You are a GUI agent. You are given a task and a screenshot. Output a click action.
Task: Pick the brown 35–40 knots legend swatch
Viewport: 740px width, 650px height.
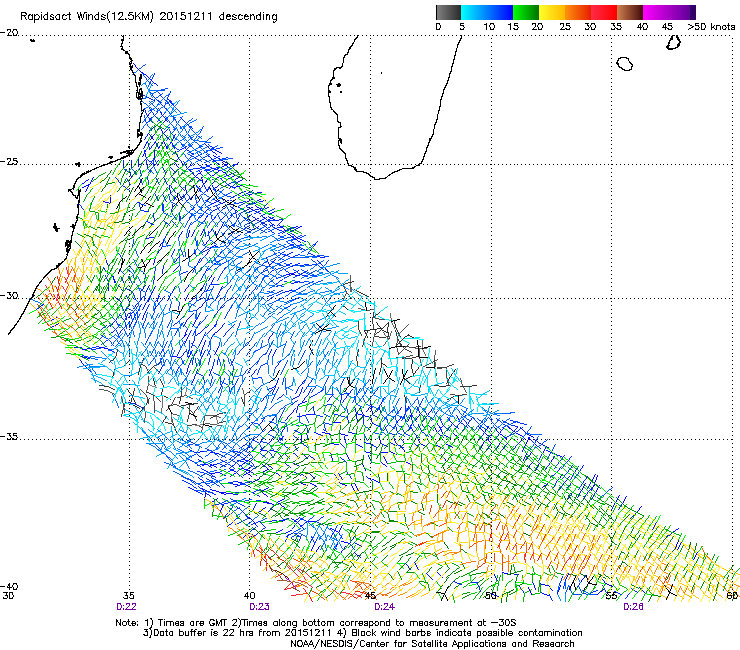pyautogui.click(x=630, y=12)
